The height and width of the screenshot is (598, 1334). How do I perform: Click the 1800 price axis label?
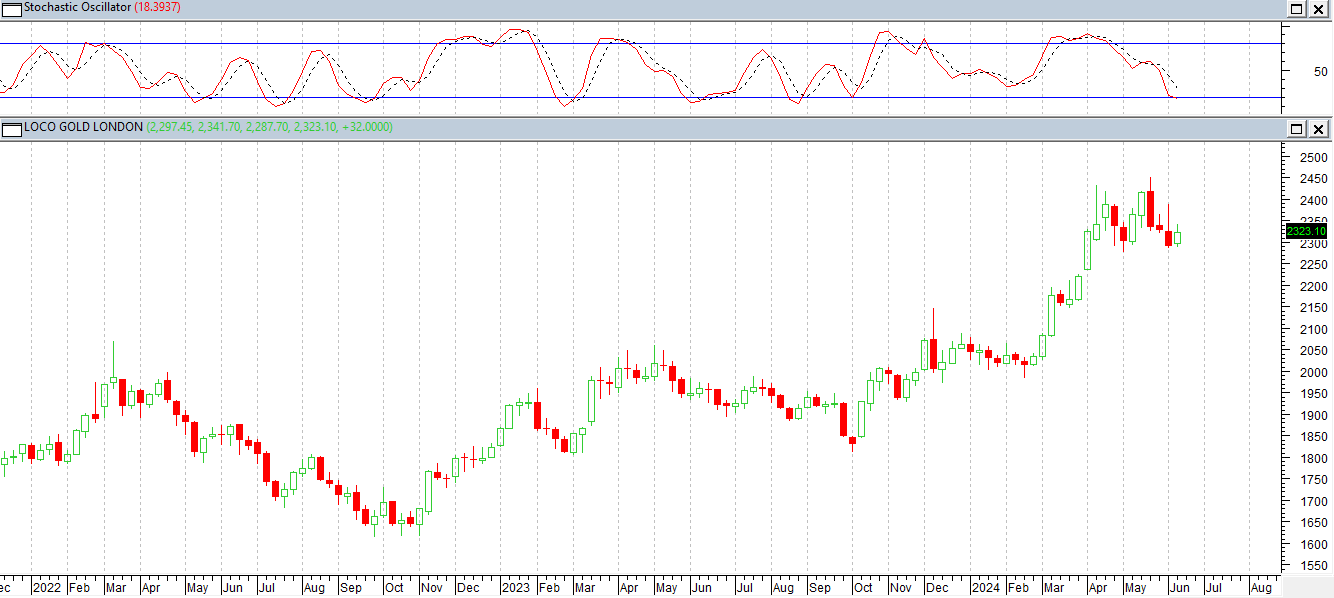pos(1313,459)
